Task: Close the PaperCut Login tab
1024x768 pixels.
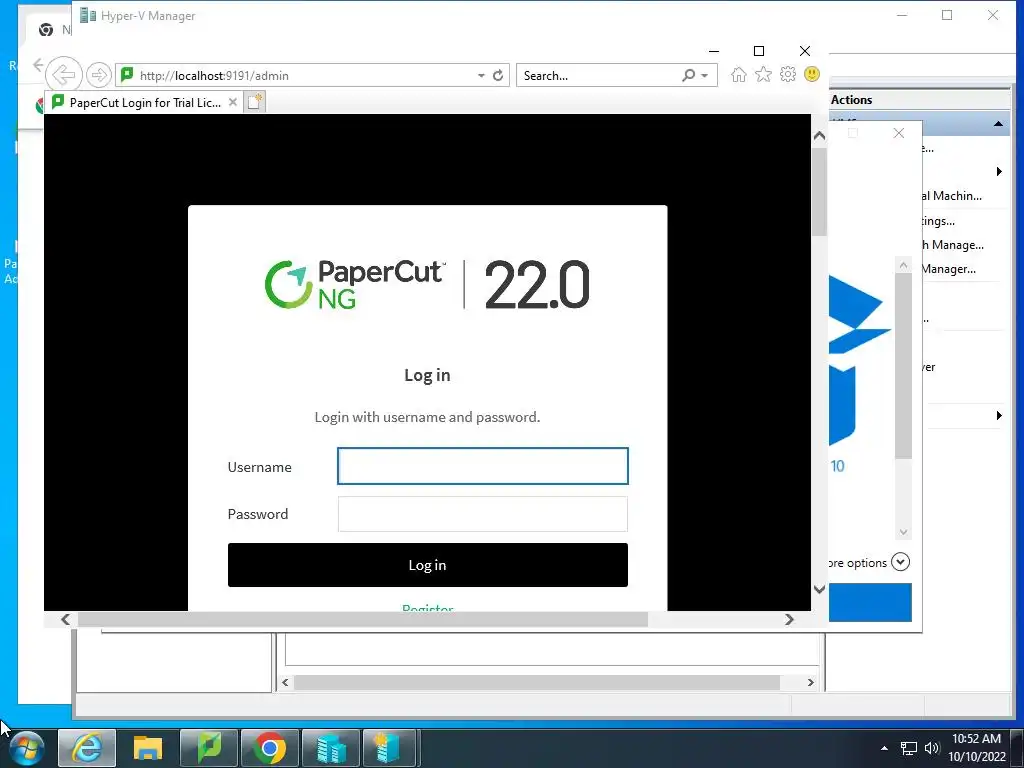Action: tap(232, 103)
